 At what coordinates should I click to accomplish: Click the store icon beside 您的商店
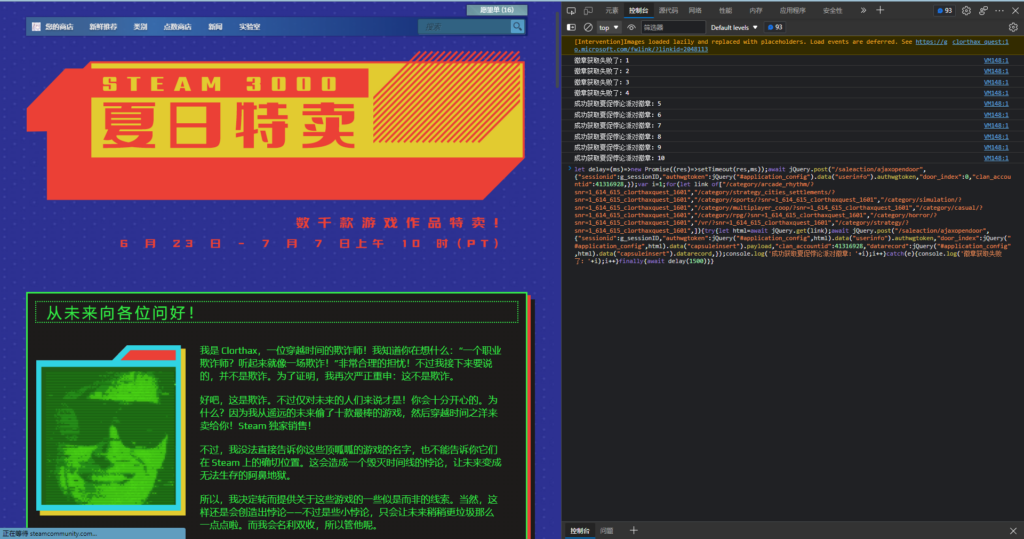[x=36, y=27]
